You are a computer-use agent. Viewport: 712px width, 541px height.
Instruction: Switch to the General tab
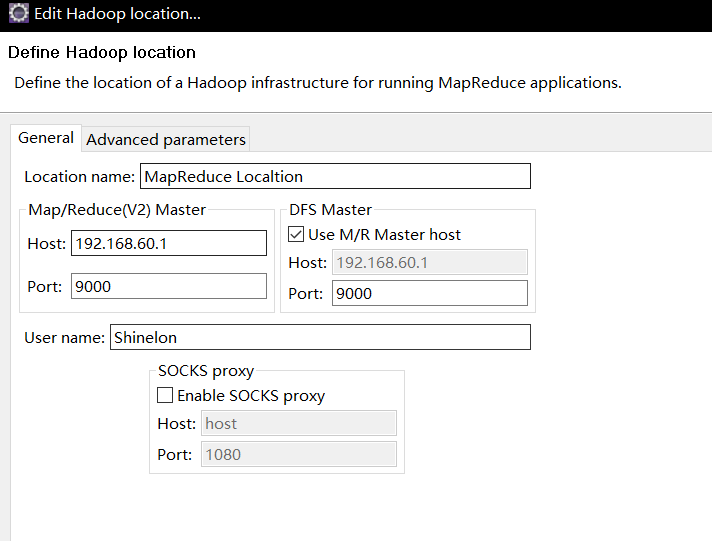tap(46, 138)
